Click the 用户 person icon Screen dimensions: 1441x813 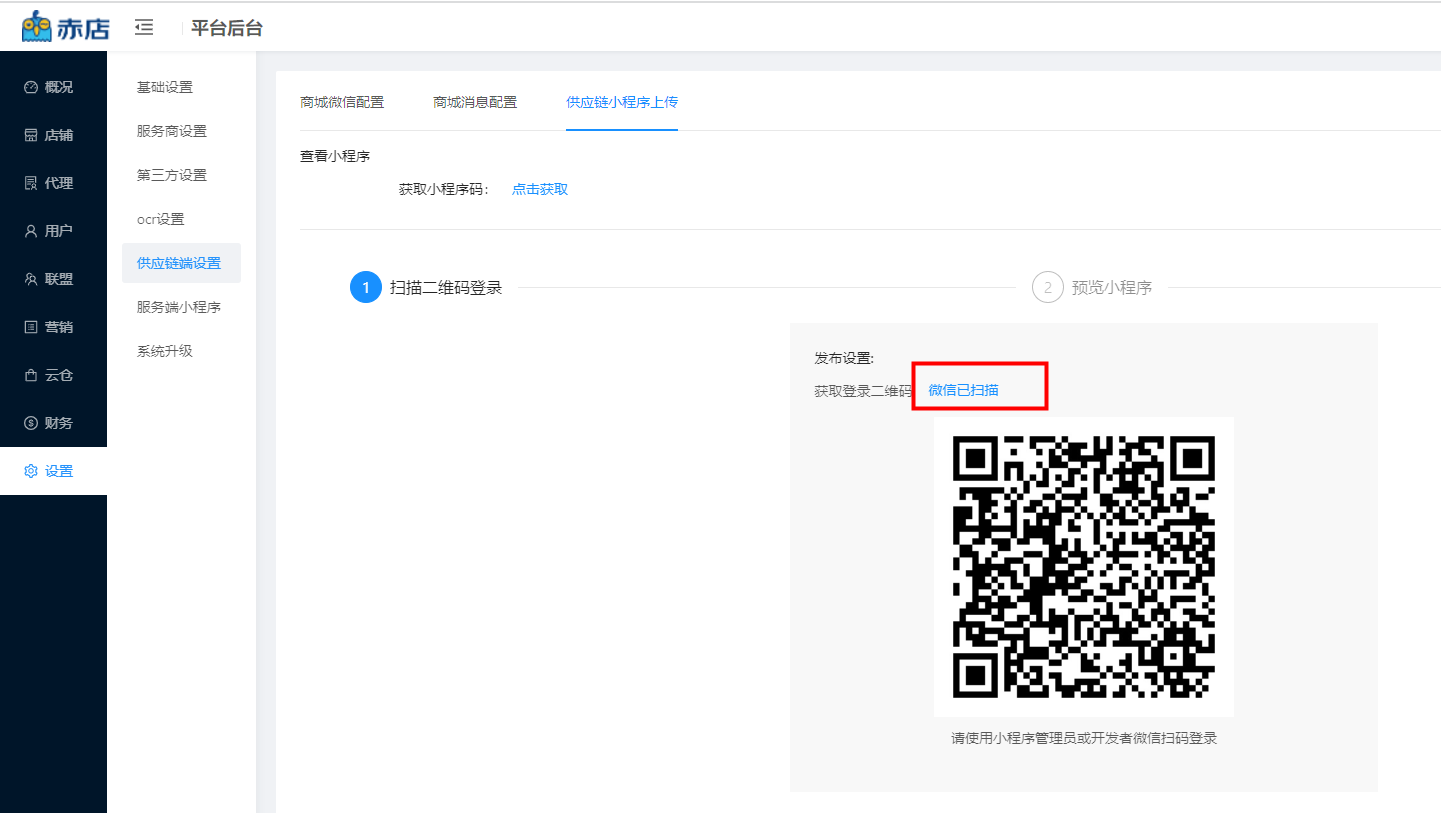coord(31,231)
